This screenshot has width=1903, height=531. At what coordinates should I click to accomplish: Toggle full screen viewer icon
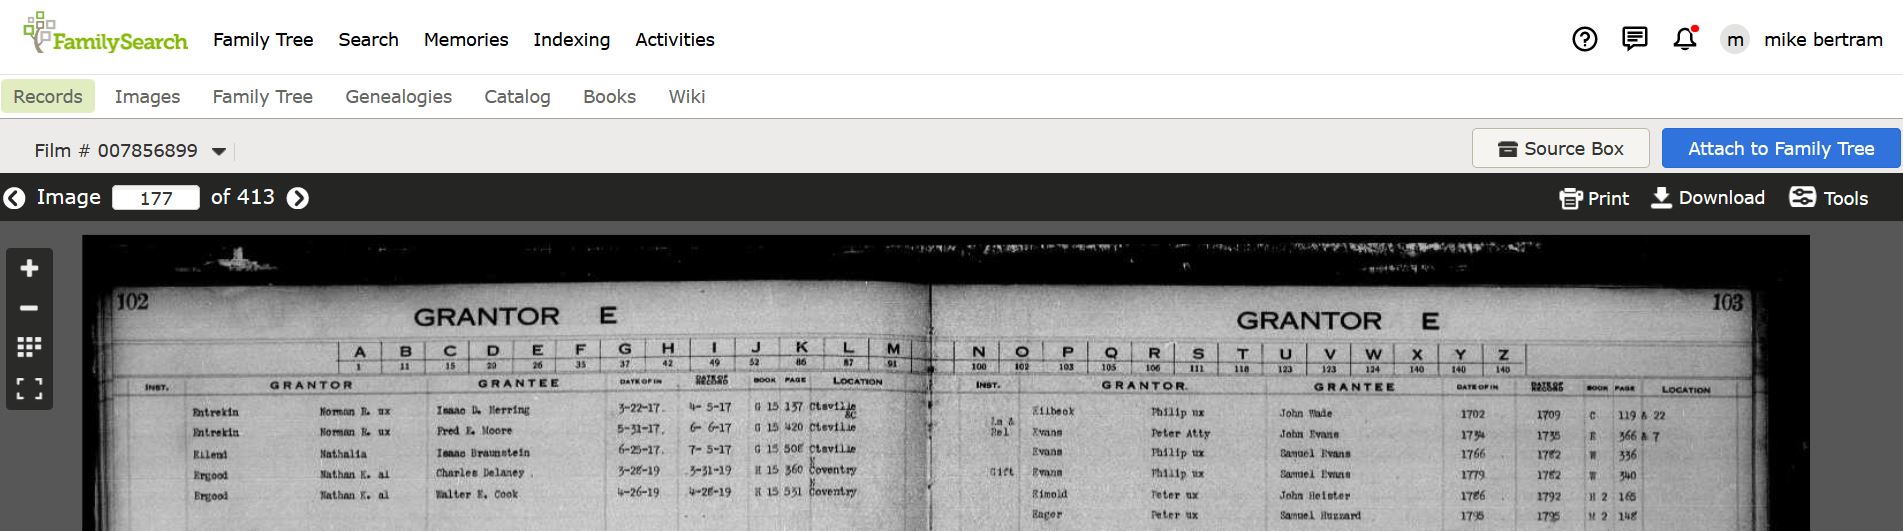click(x=29, y=389)
